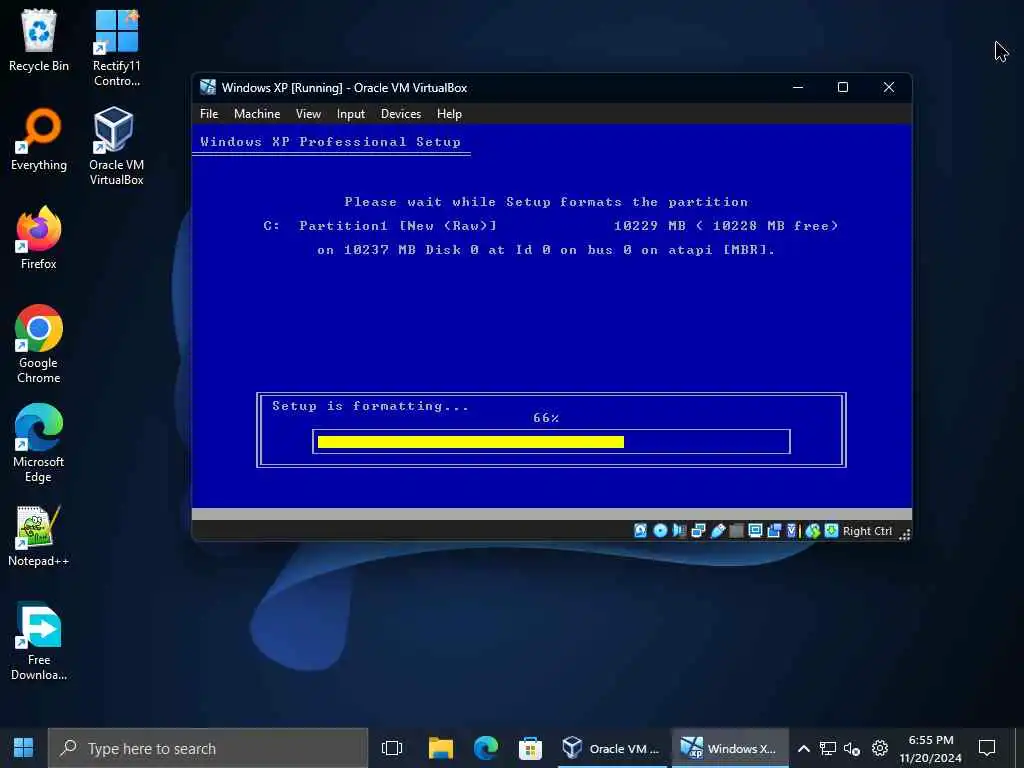Select the Everything search desktop shortcut
1024x768 pixels.
pyautogui.click(x=39, y=140)
